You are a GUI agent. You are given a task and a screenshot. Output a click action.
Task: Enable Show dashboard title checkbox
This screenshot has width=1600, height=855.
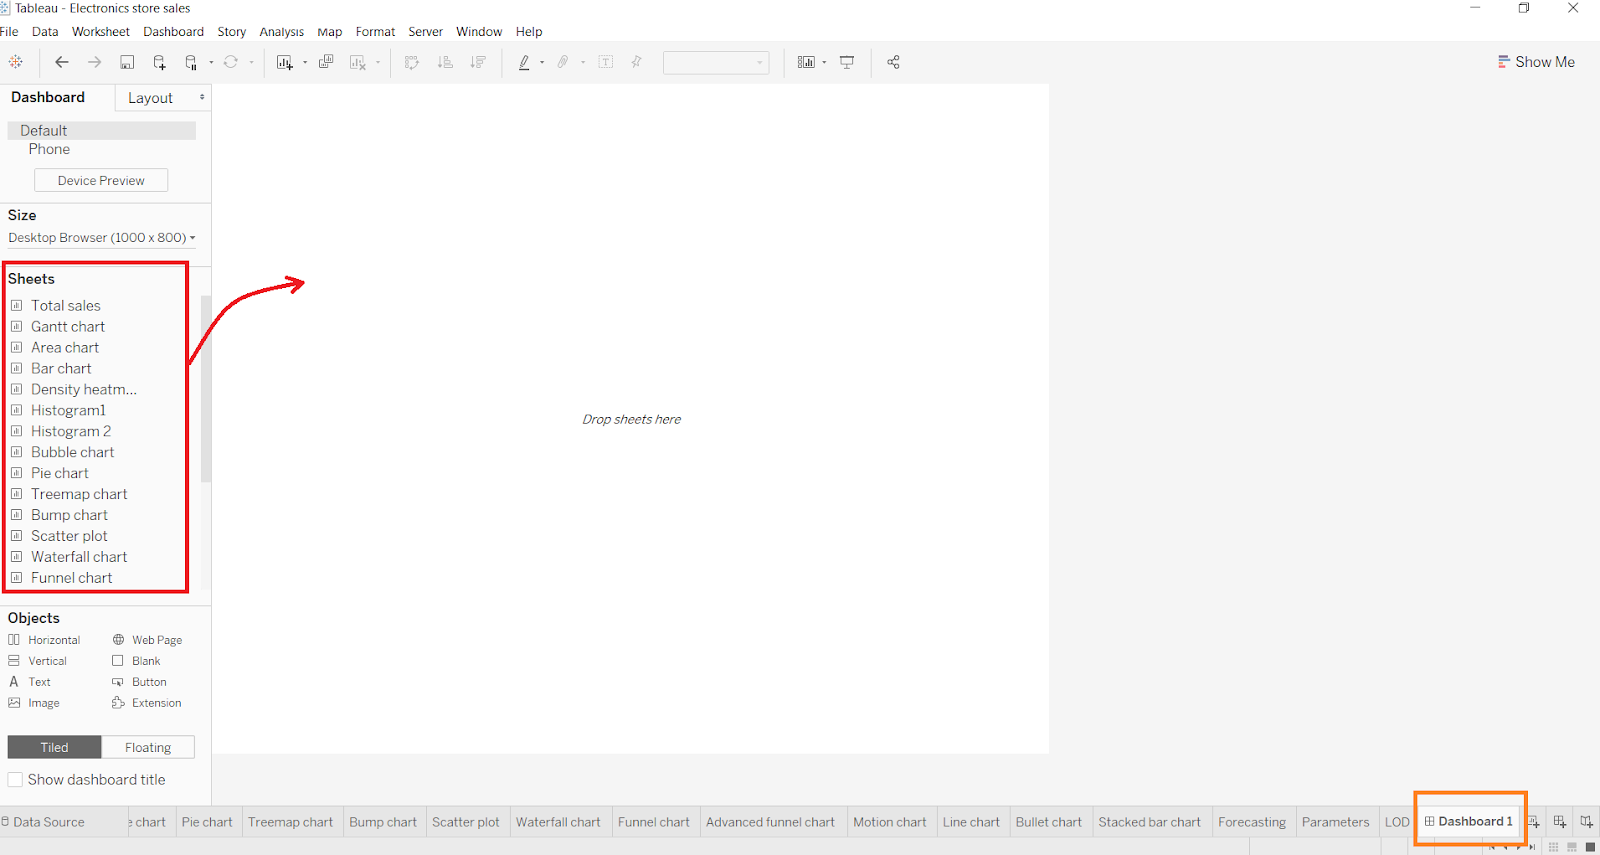pos(15,780)
